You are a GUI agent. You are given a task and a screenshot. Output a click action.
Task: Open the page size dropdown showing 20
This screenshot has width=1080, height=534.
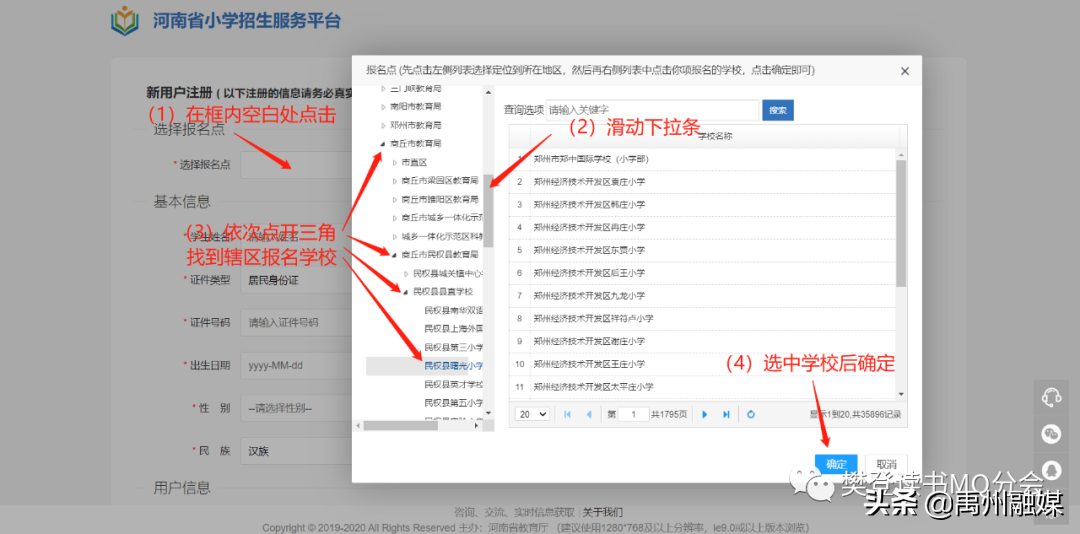[x=531, y=414]
